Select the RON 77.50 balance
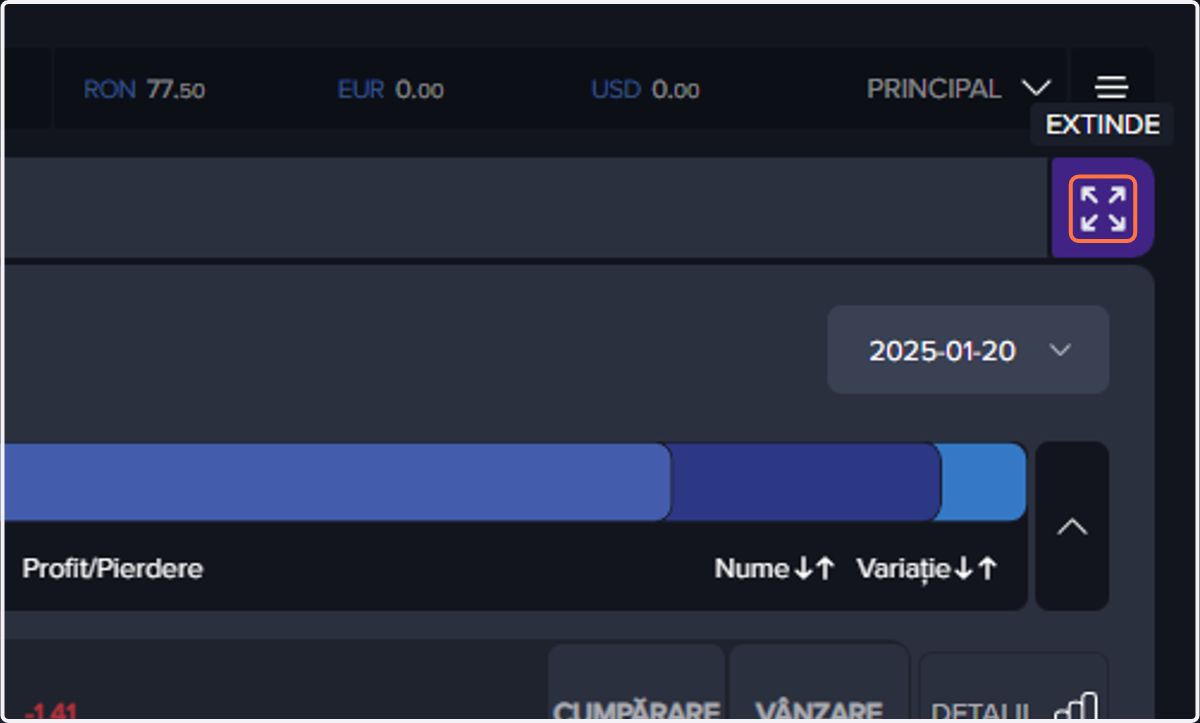This screenshot has height=723, width=1200. (144, 90)
